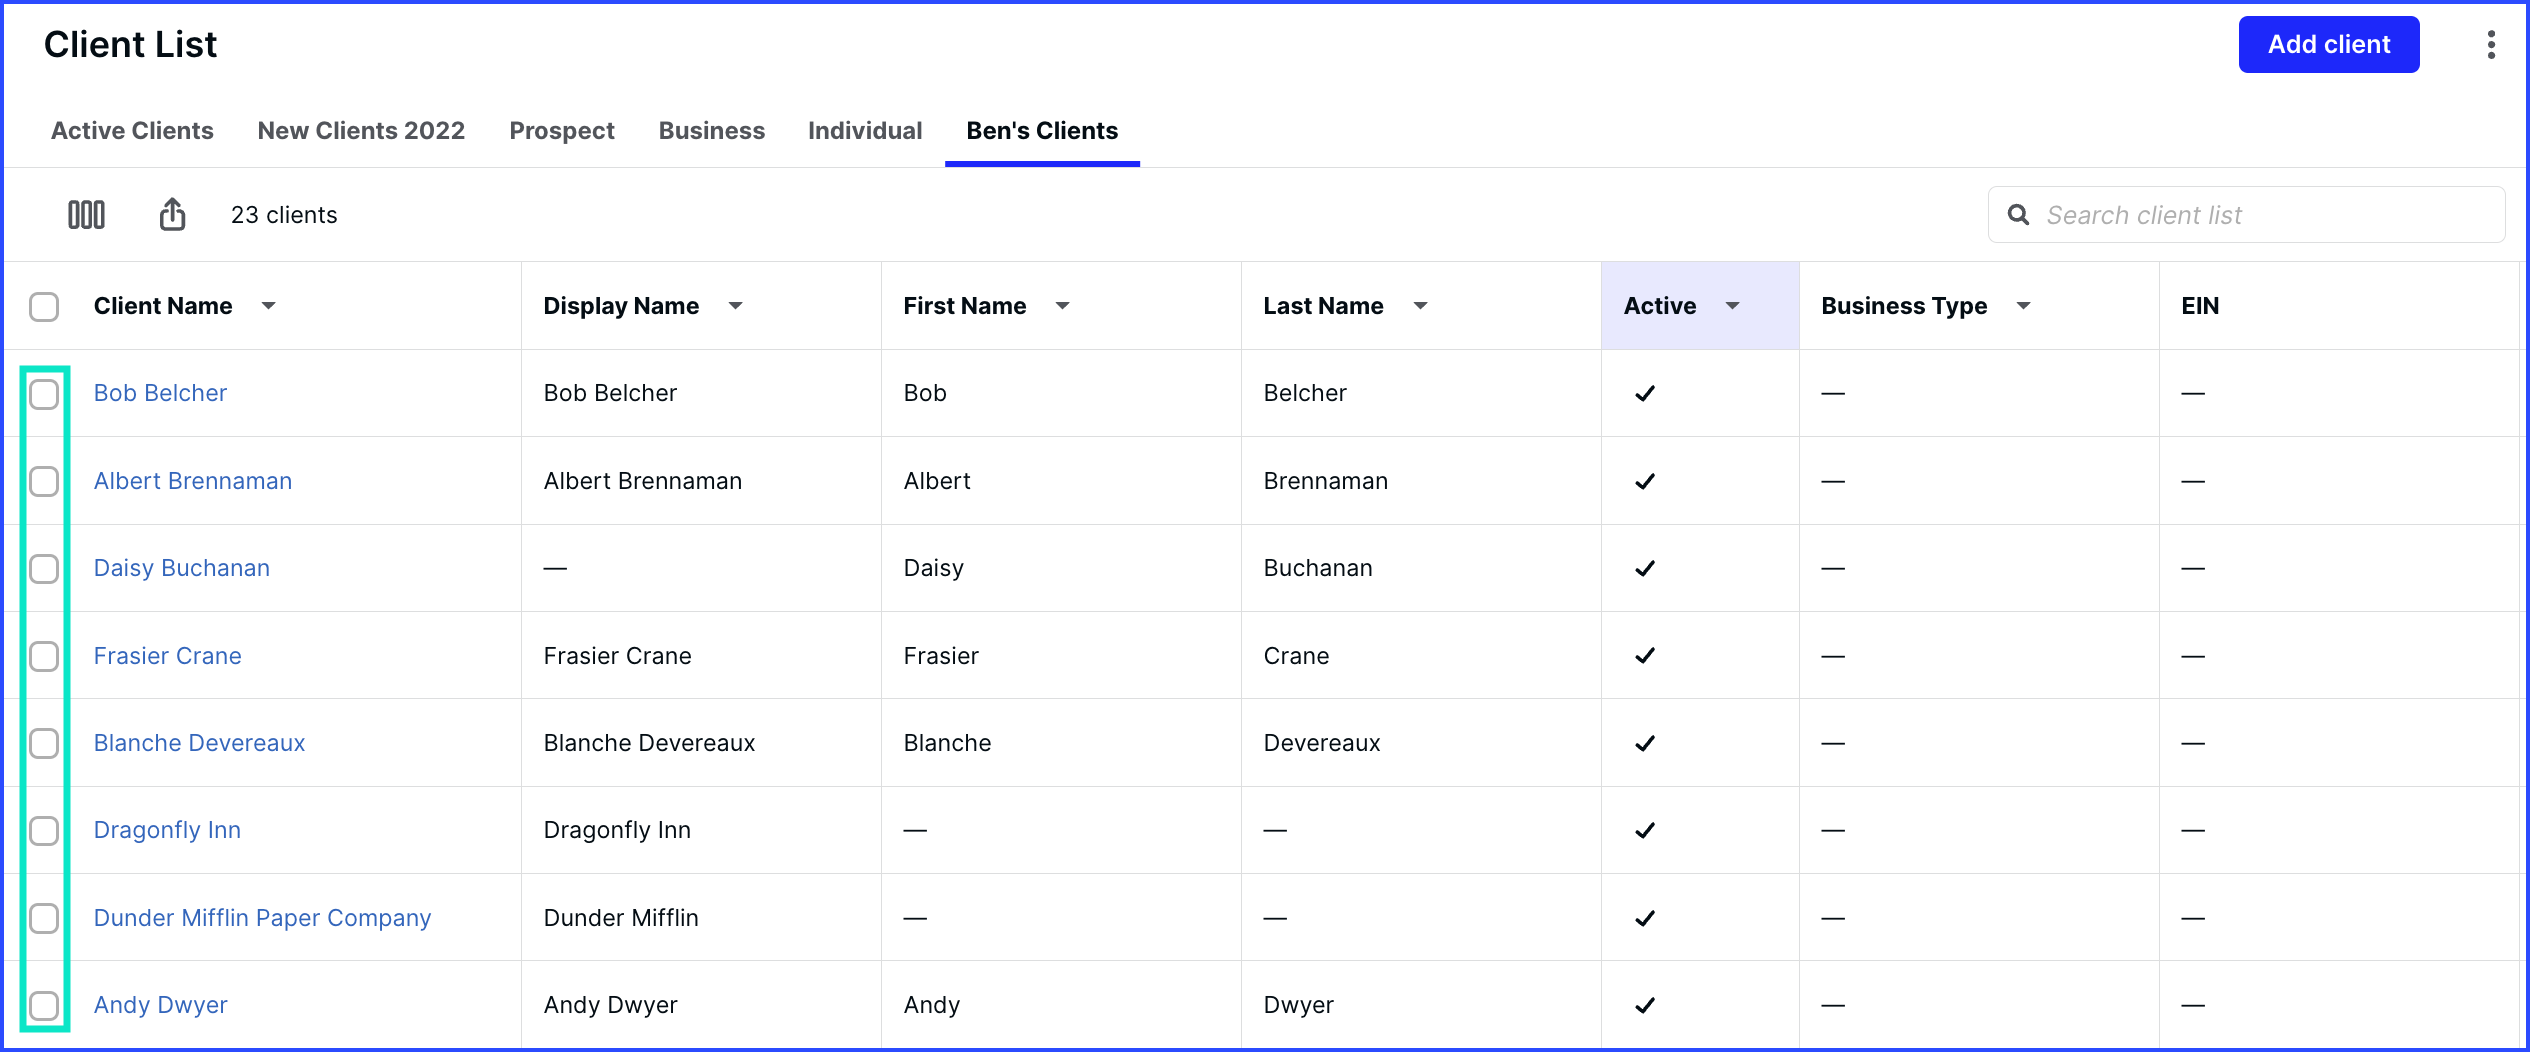Viewport: 2530px width, 1052px height.
Task: Open the Daisy Buchanan client link
Action: click(x=182, y=568)
